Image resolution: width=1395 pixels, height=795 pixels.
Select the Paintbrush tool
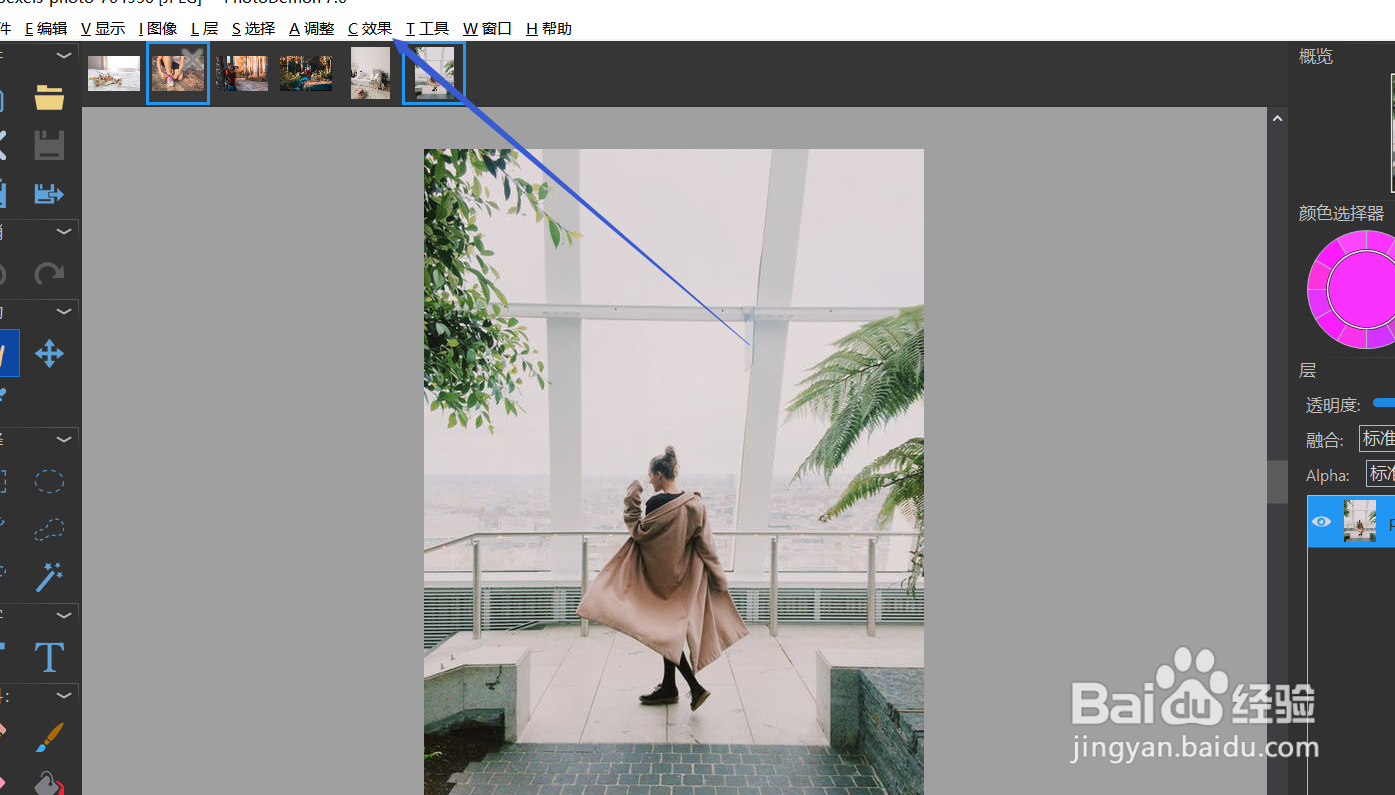pyautogui.click(x=49, y=737)
